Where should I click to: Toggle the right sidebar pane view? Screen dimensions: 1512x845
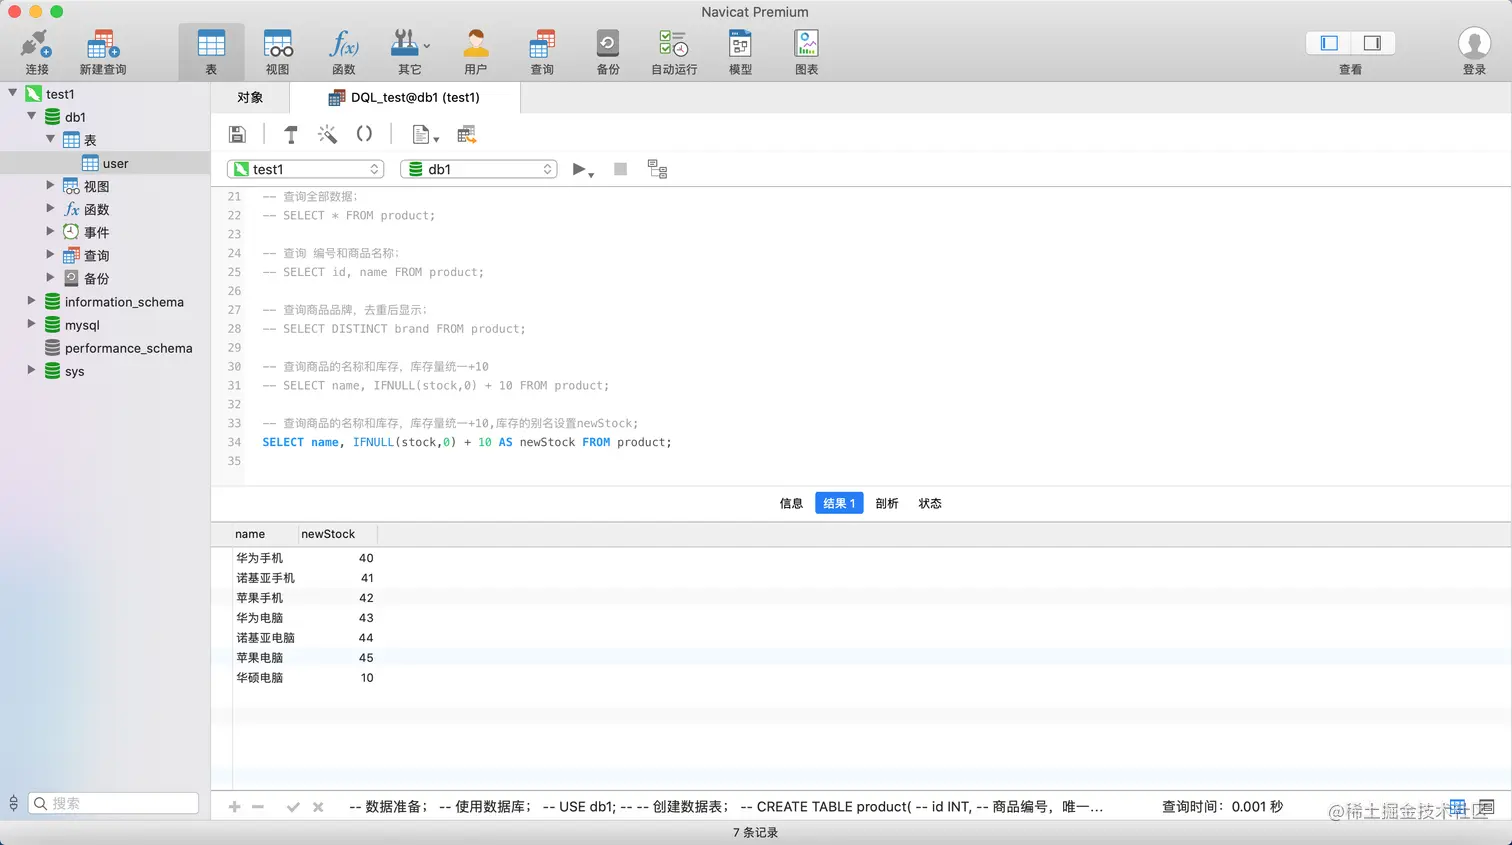[1373, 43]
